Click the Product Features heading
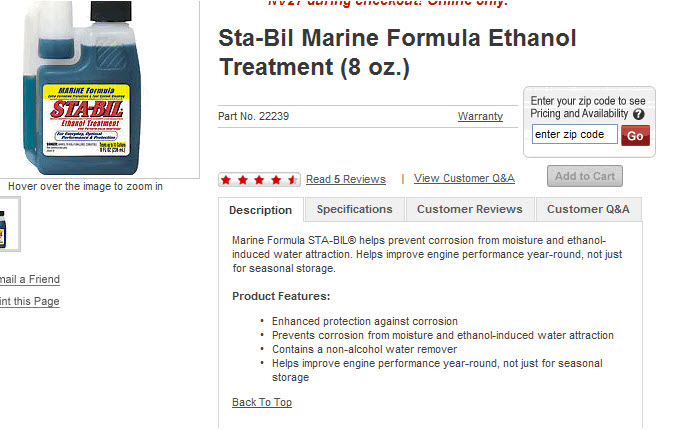 point(281,296)
